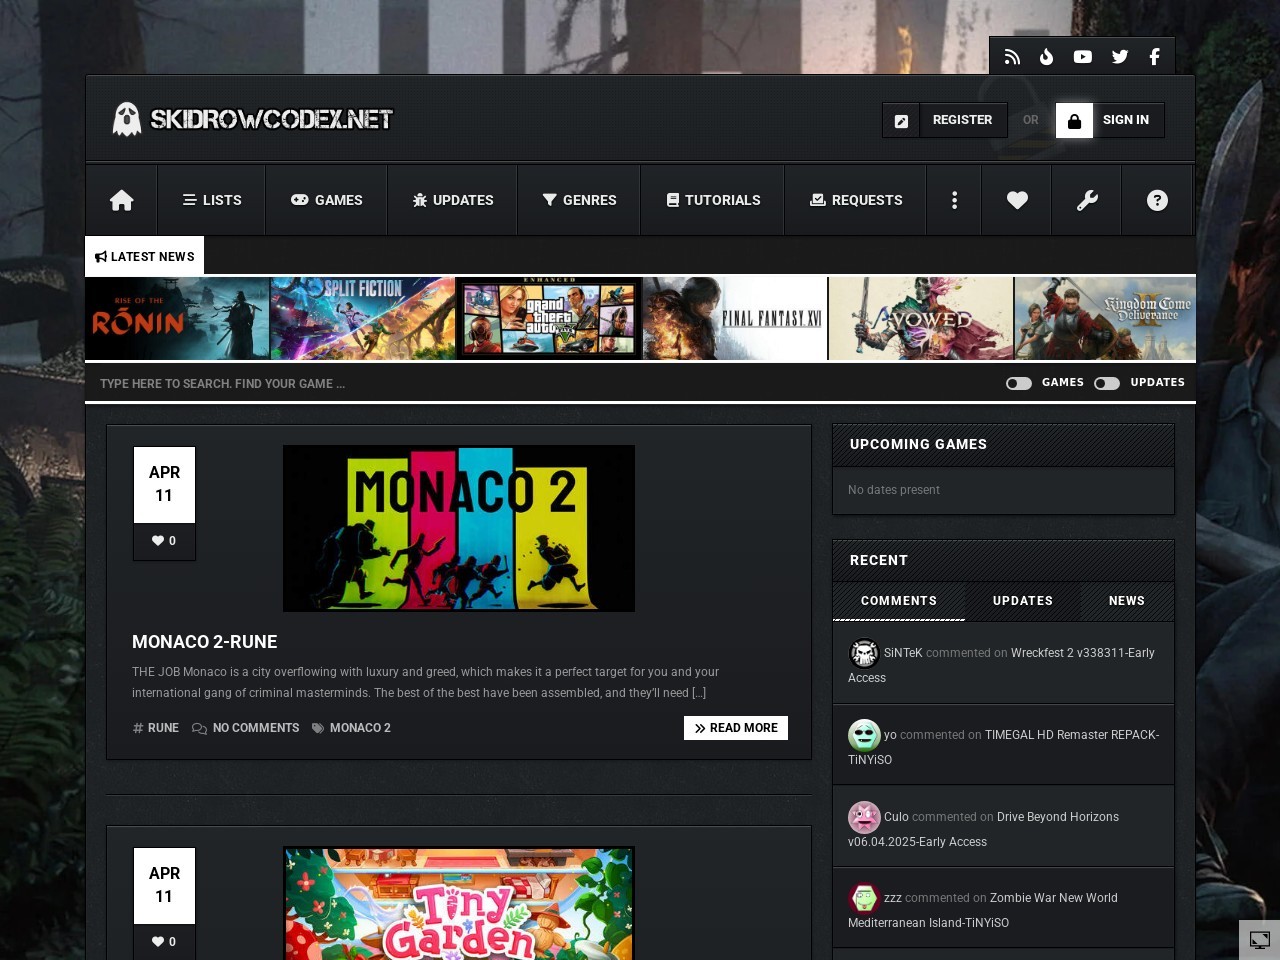Open the GAMES menu

pos(327,200)
